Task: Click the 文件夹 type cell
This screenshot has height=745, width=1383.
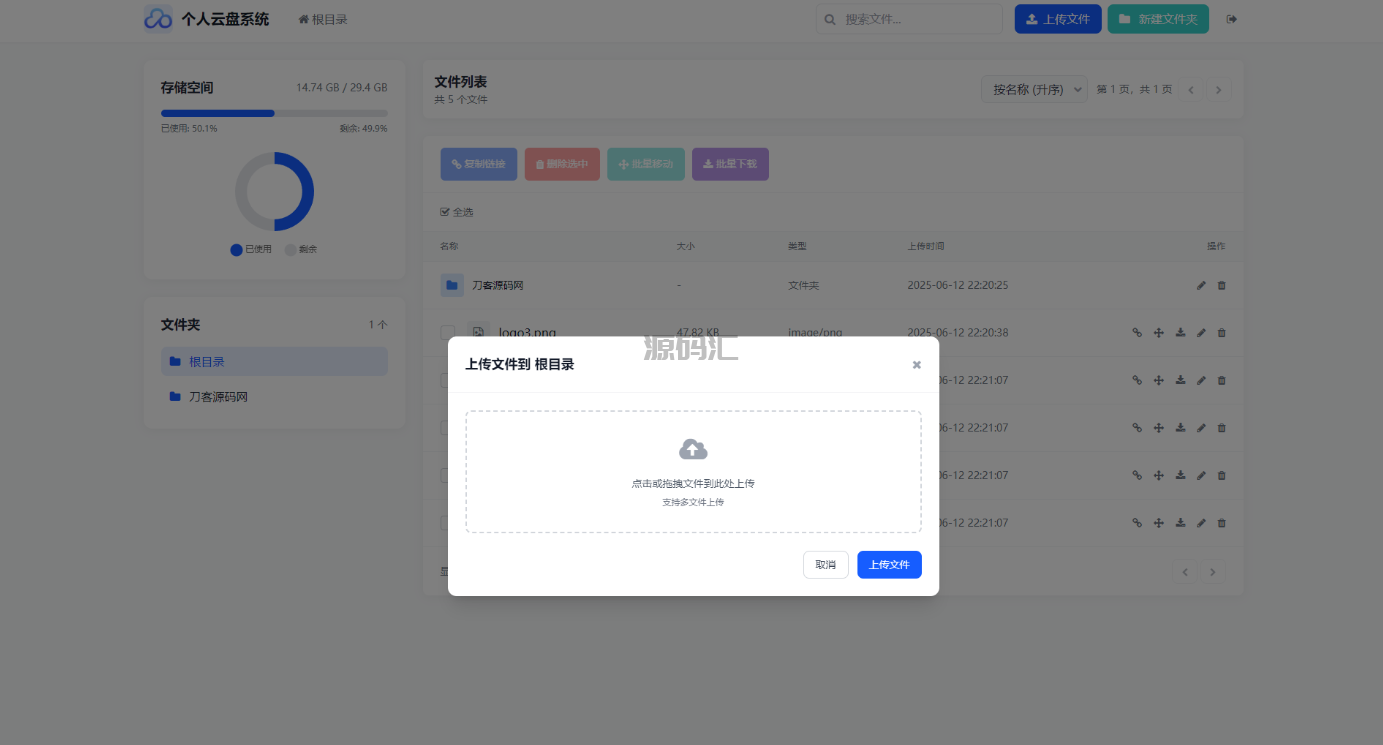Action: click(803, 286)
